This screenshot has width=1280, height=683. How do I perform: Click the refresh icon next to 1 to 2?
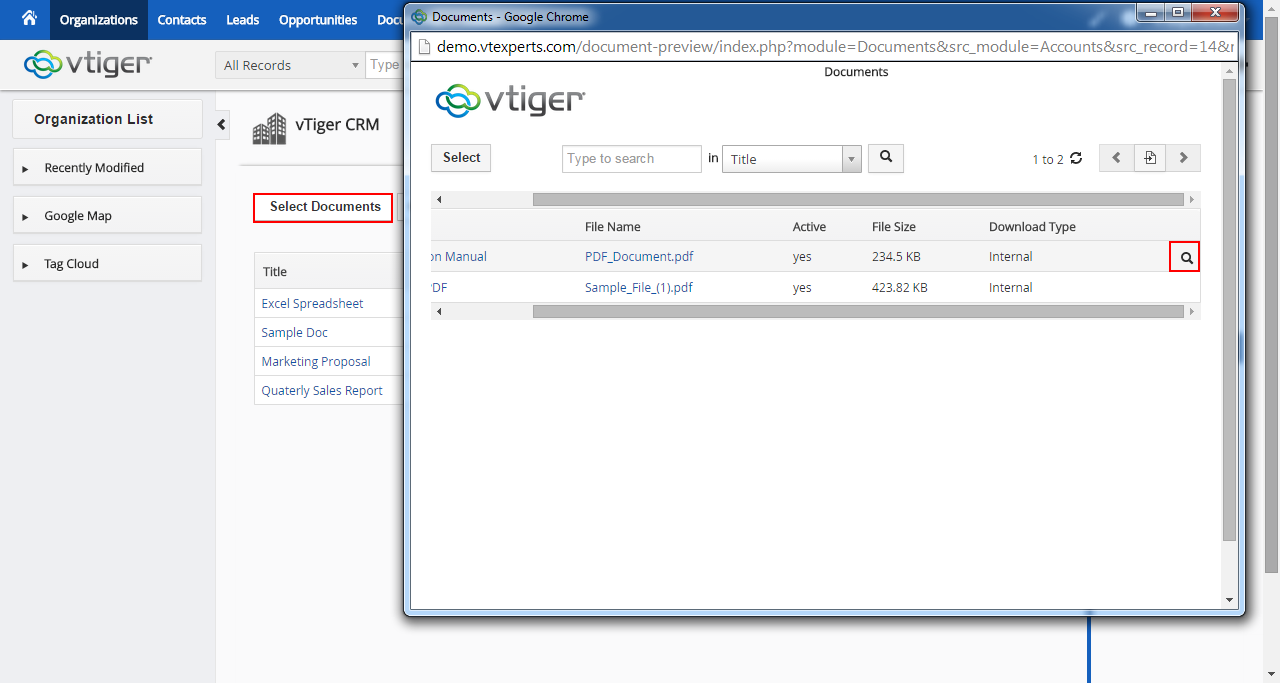(x=1076, y=158)
